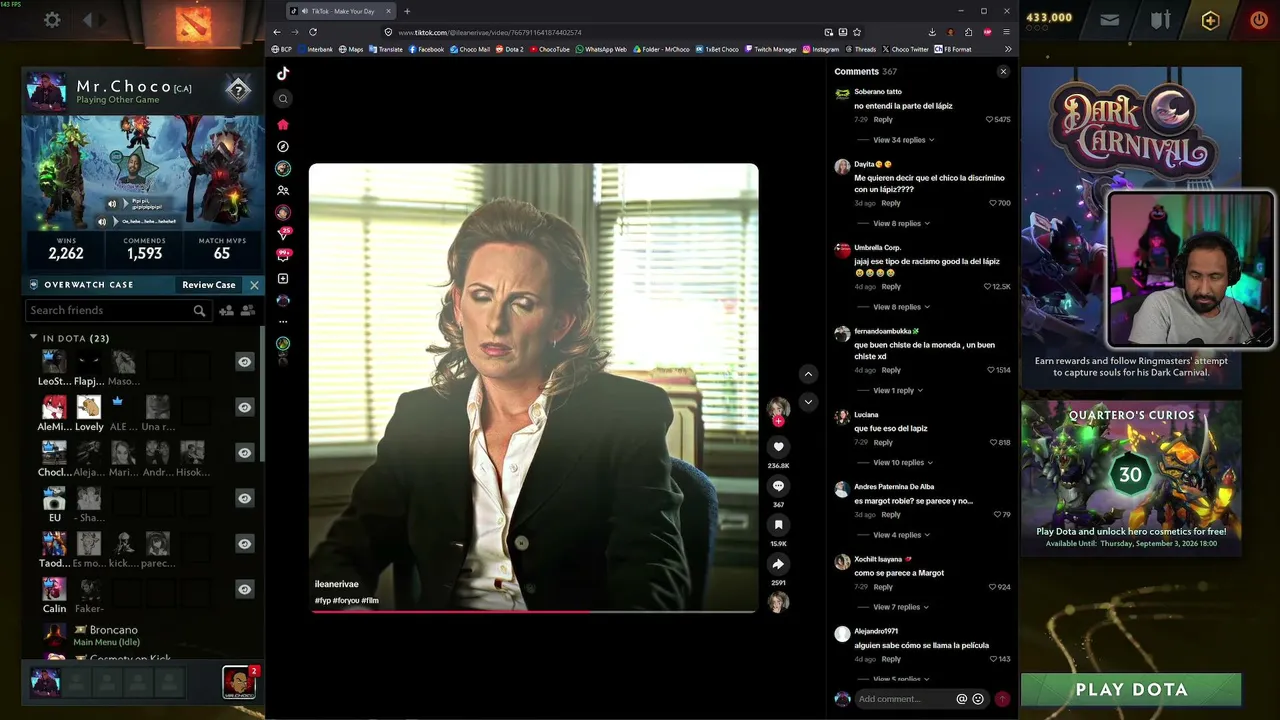This screenshot has width=1280, height=720.
Task: Open TikTok search magnifier
Action: [x=283, y=98]
